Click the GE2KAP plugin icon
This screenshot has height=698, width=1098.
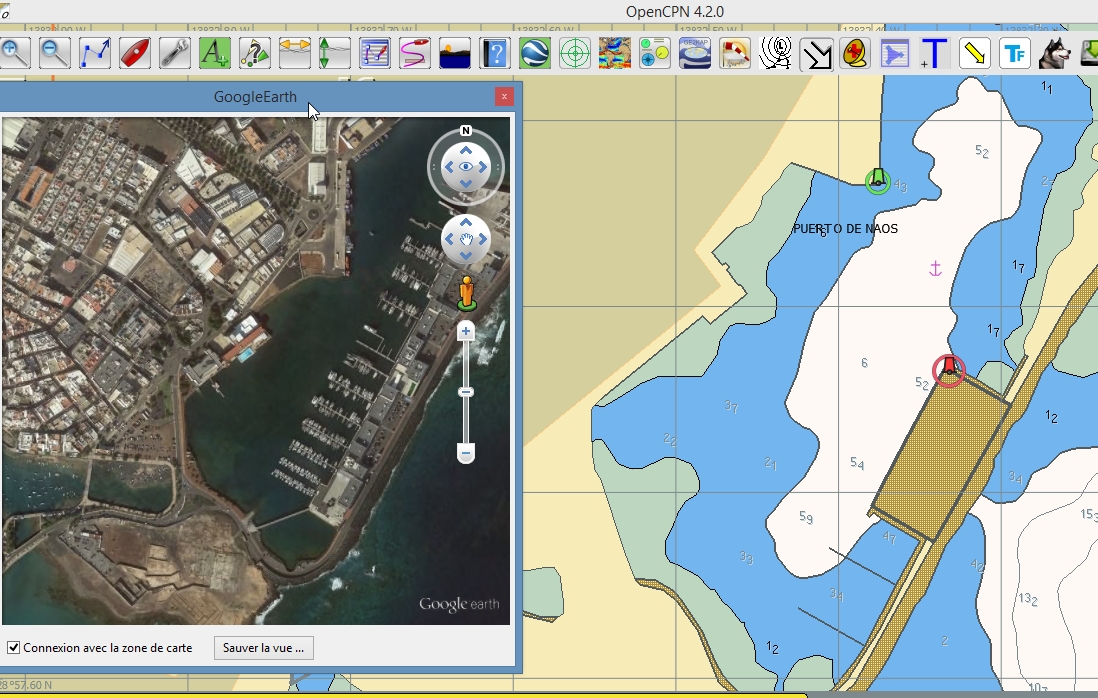click(695, 53)
